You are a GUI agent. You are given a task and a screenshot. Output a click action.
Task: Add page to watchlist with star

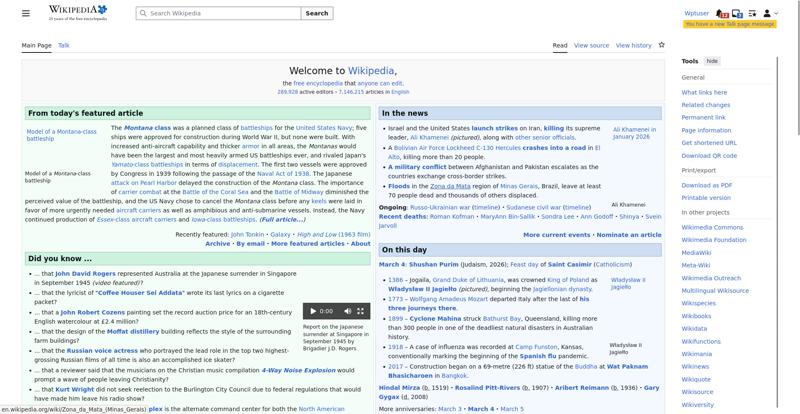pos(661,45)
